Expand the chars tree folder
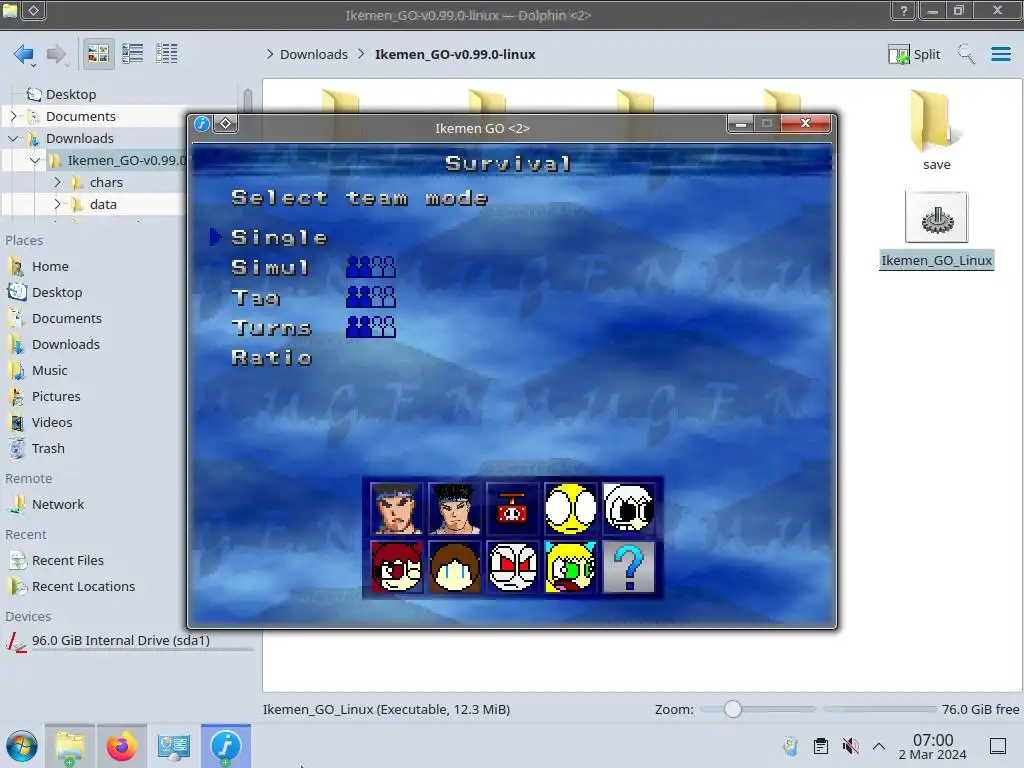1024x768 pixels. (57, 182)
